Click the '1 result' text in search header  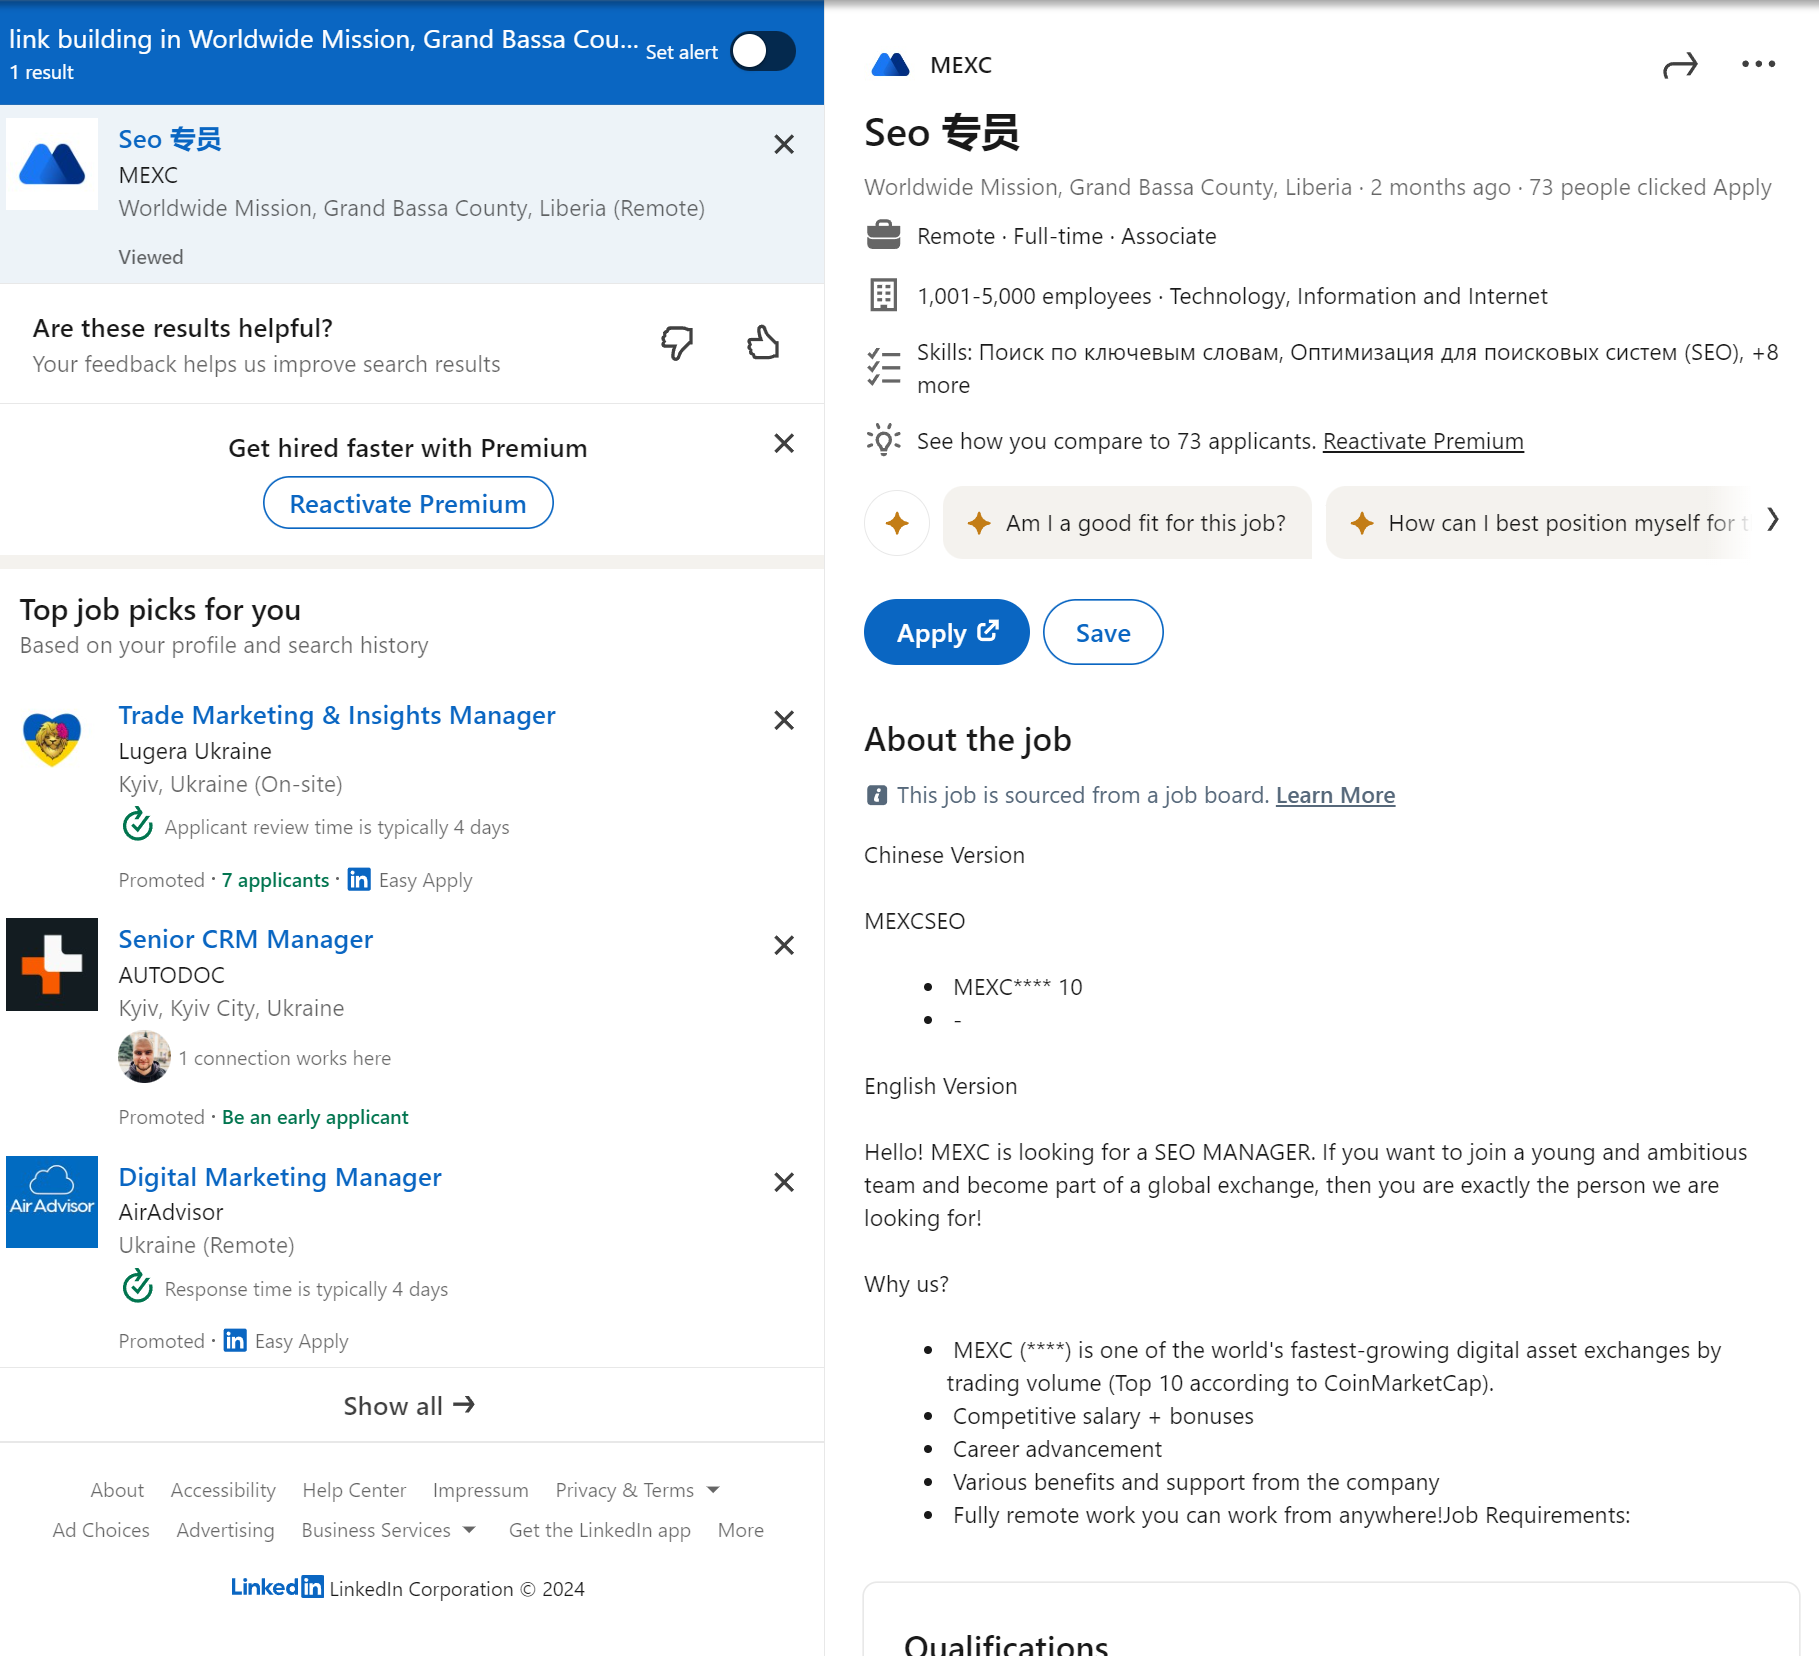(42, 72)
